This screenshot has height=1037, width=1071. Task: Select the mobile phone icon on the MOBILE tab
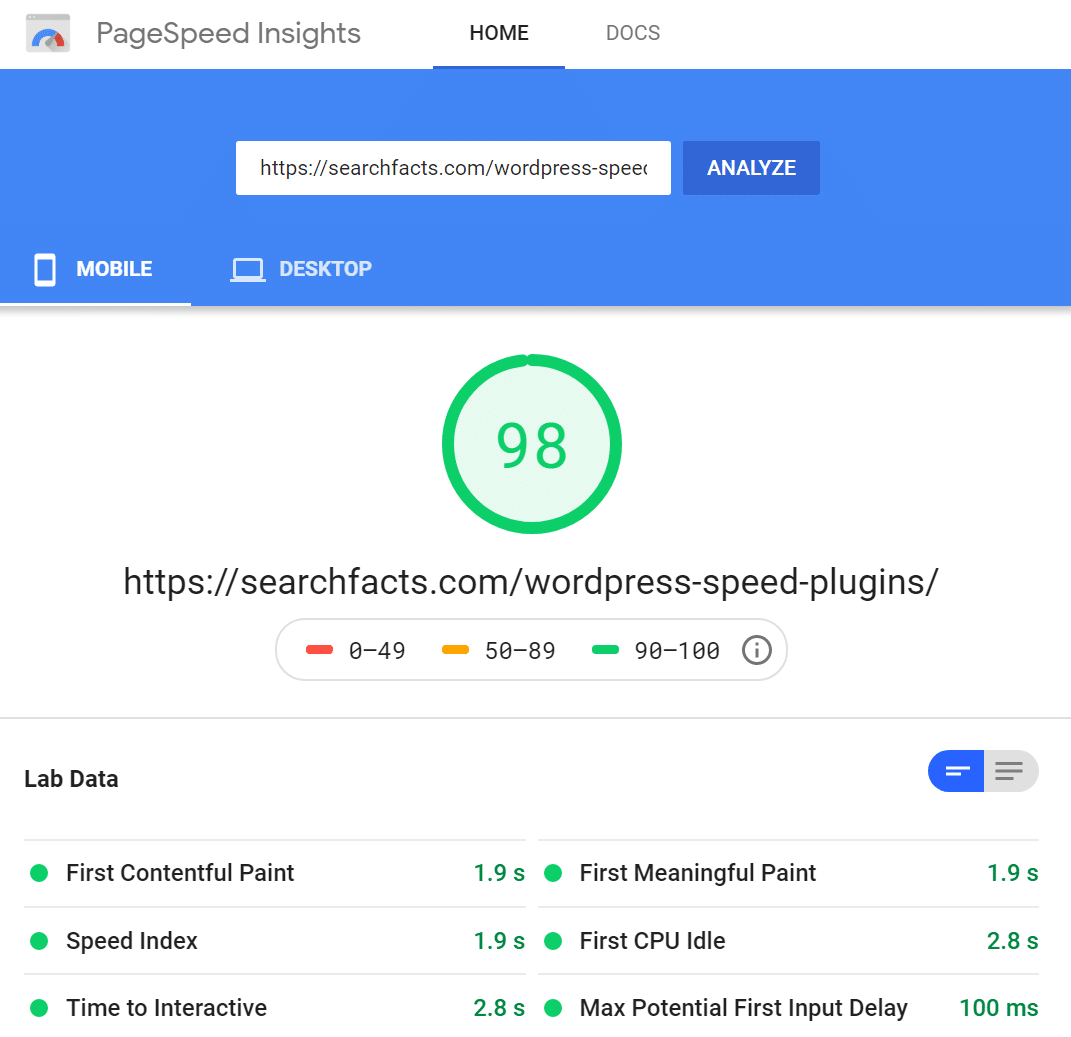(x=44, y=268)
